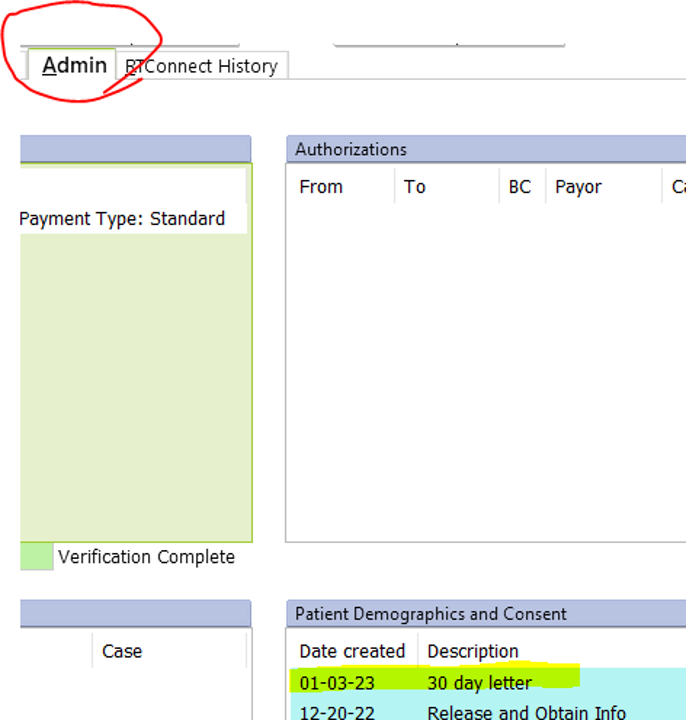Click the Verification Complete label
The width and height of the screenshot is (686, 720).
pos(146,557)
